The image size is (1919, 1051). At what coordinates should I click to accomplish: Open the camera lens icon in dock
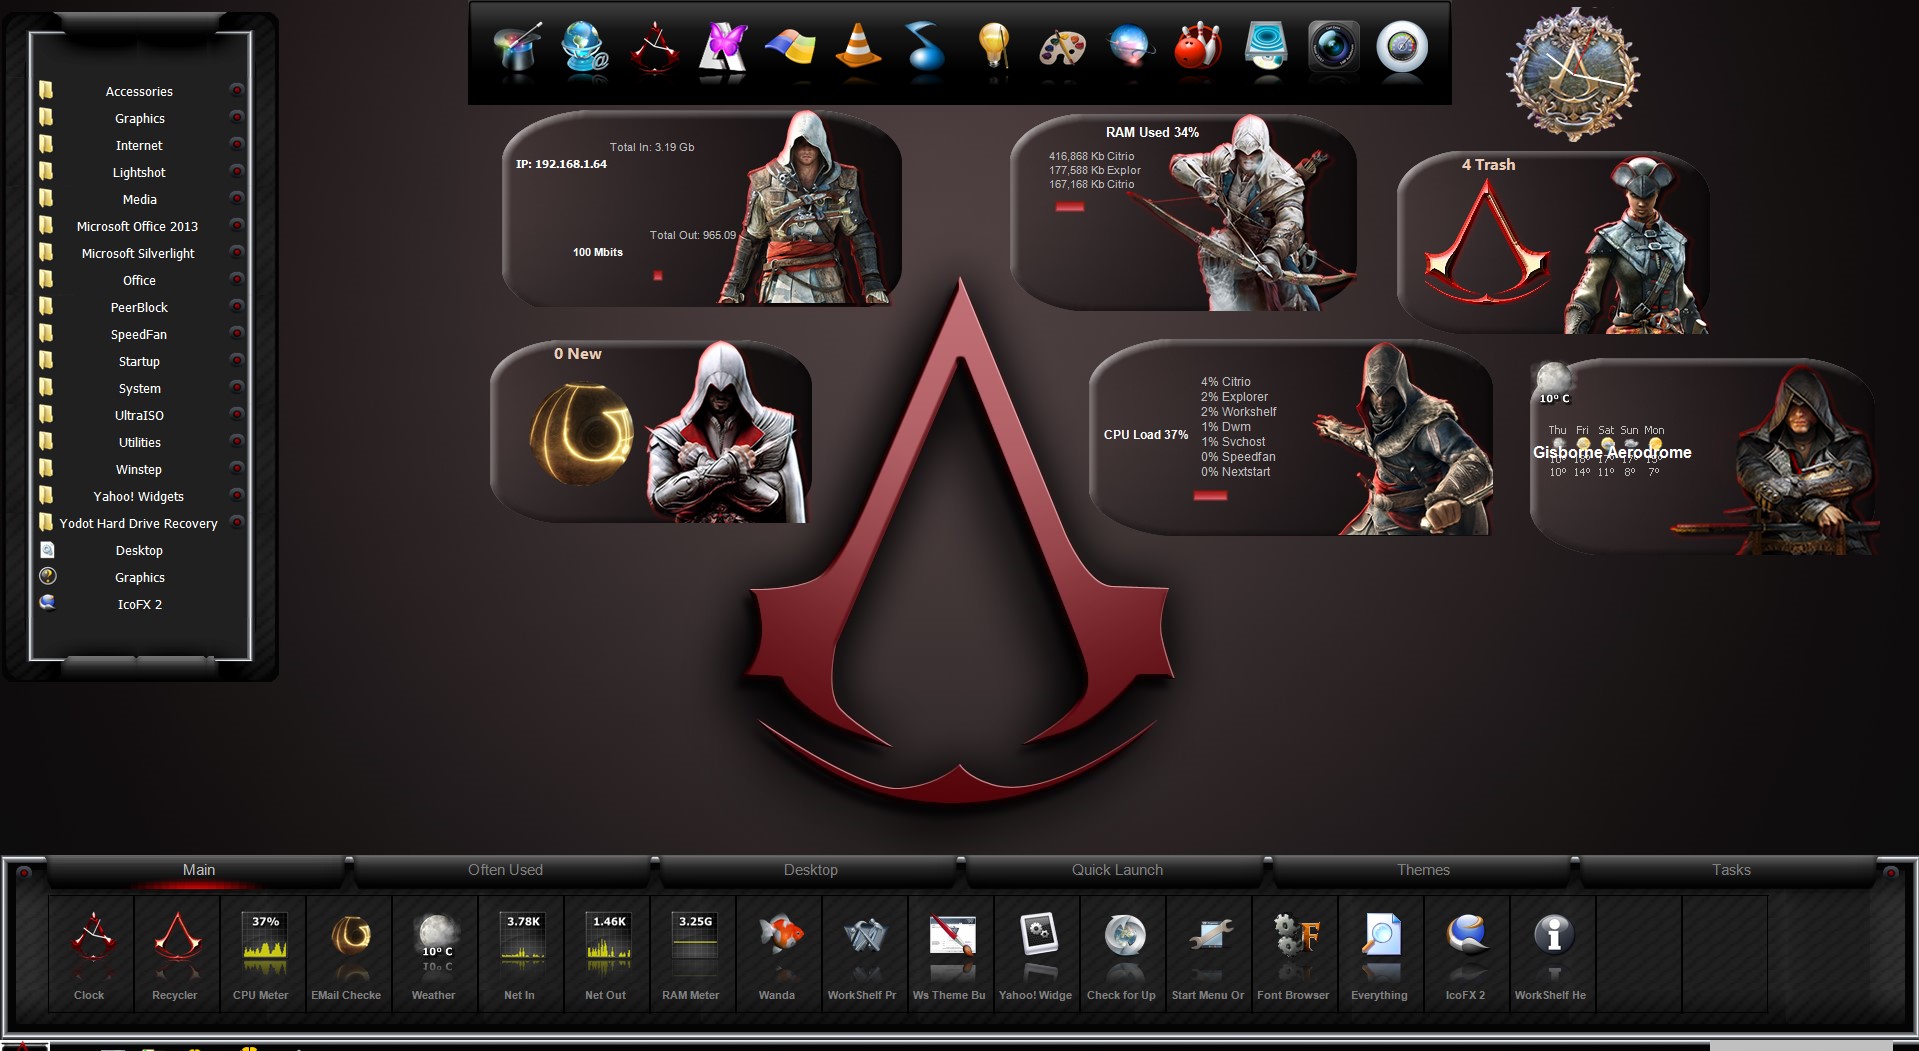click(1333, 47)
